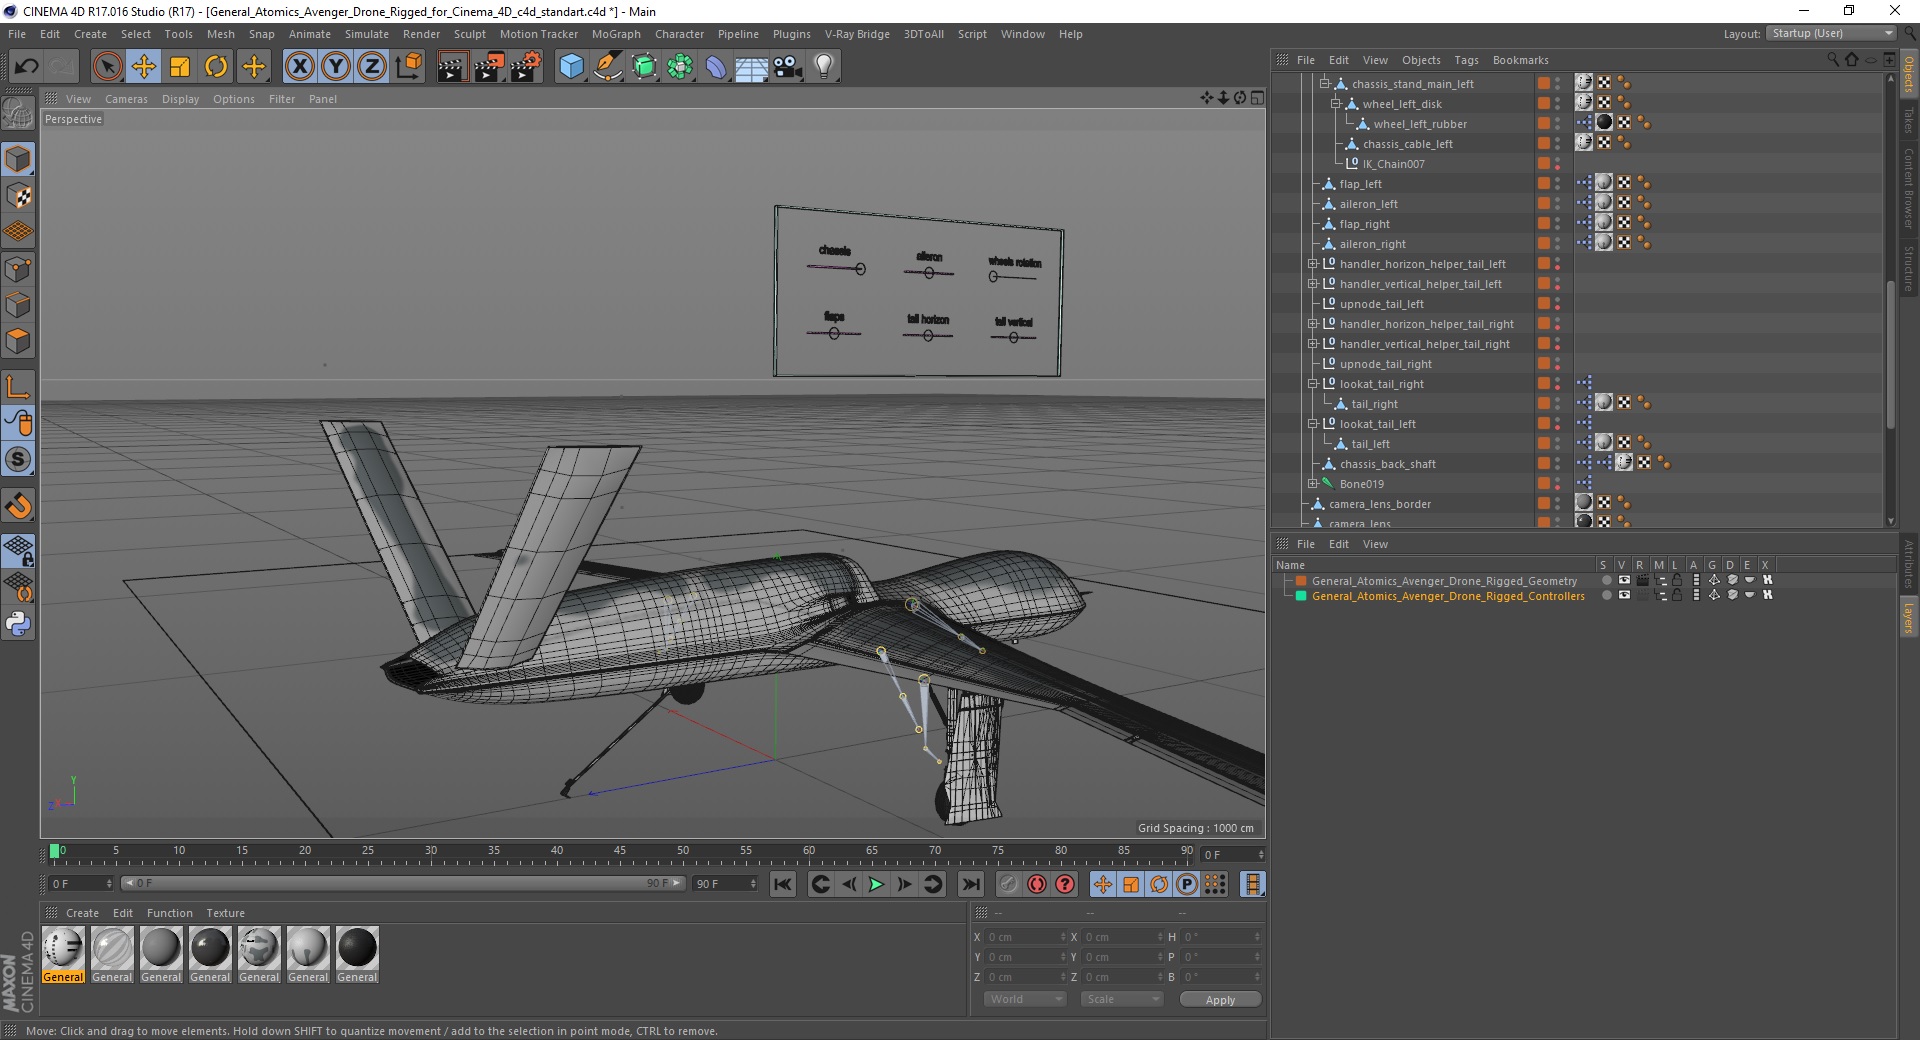Open the File menu in main menu bar
Screen dimensions: 1920x1040
pos(17,34)
